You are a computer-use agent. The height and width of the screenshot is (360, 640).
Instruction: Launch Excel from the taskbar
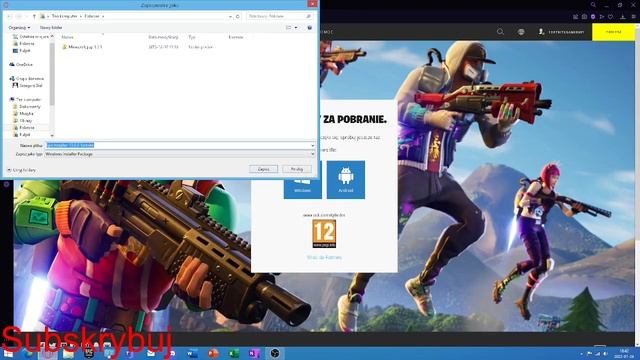234,353
